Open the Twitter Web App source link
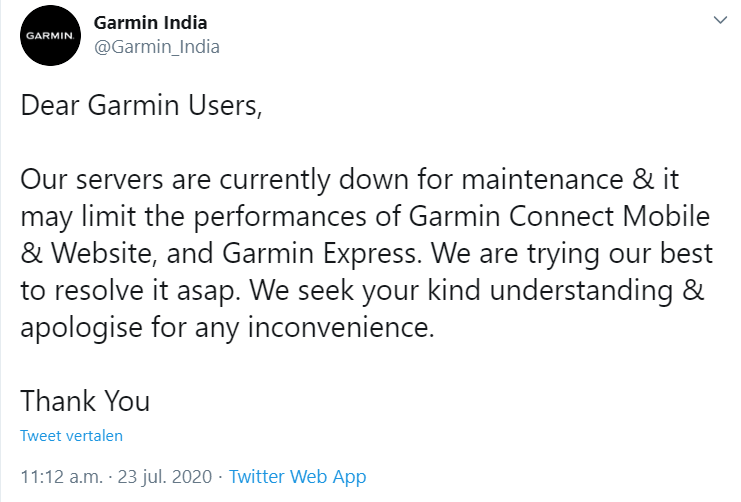The height and width of the screenshot is (502, 741). pos(297,477)
